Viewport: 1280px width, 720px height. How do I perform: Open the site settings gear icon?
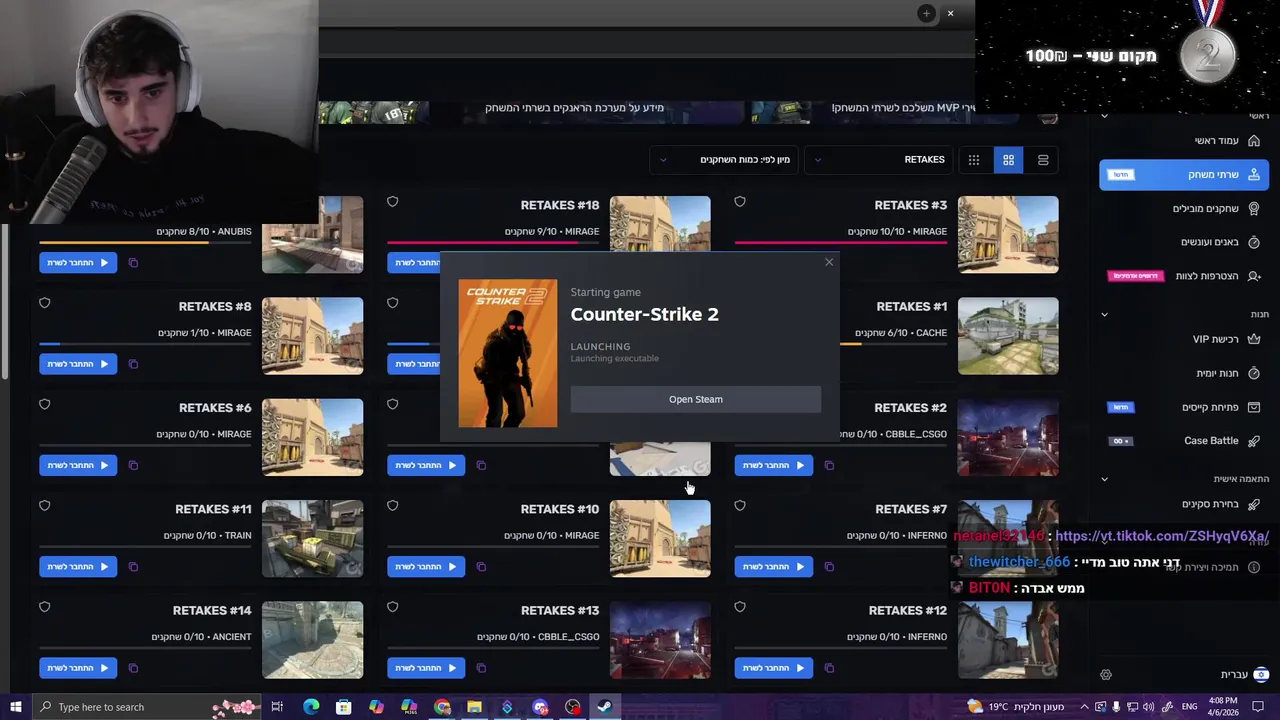1106,675
